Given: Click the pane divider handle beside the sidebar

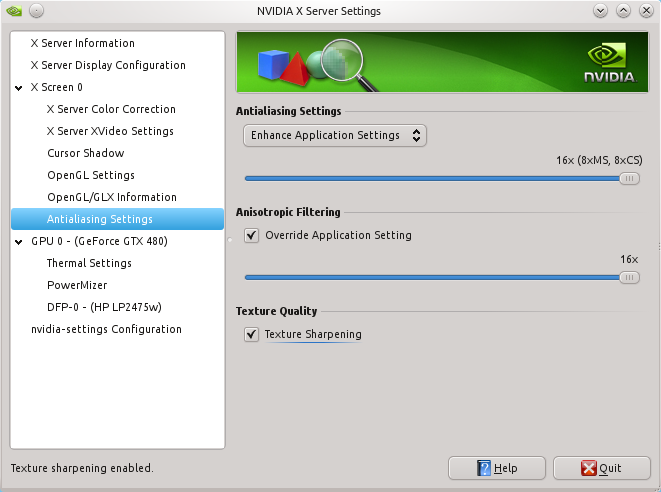Looking at the screenshot, I should [x=230, y=240].
